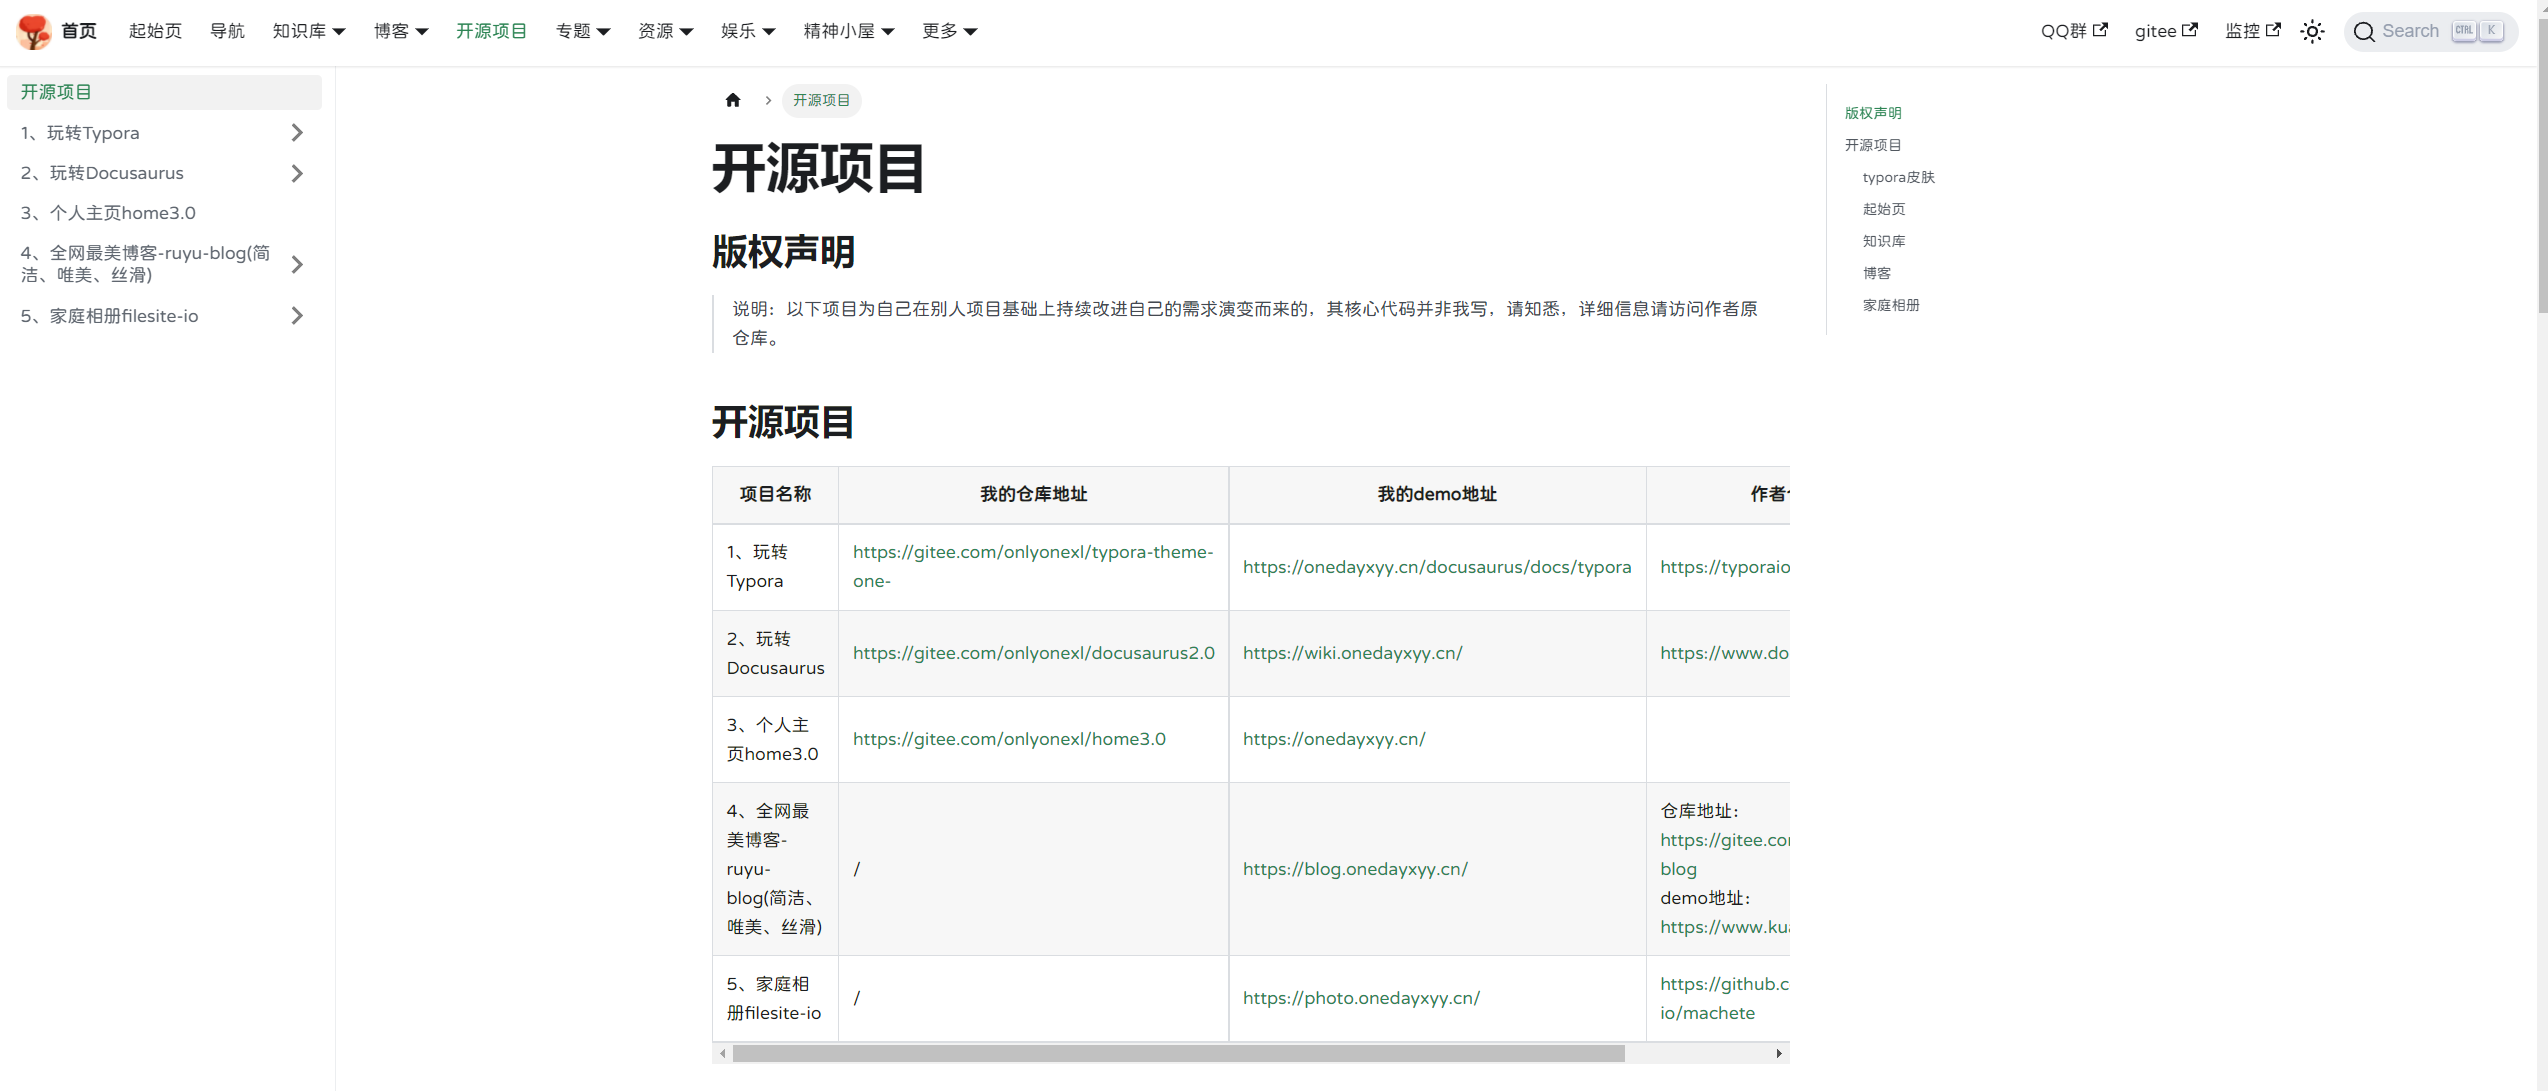Screen dimensions: 2548x1091
Task: Expand the 专题 dropdown menu
Action: click(583, 31)
